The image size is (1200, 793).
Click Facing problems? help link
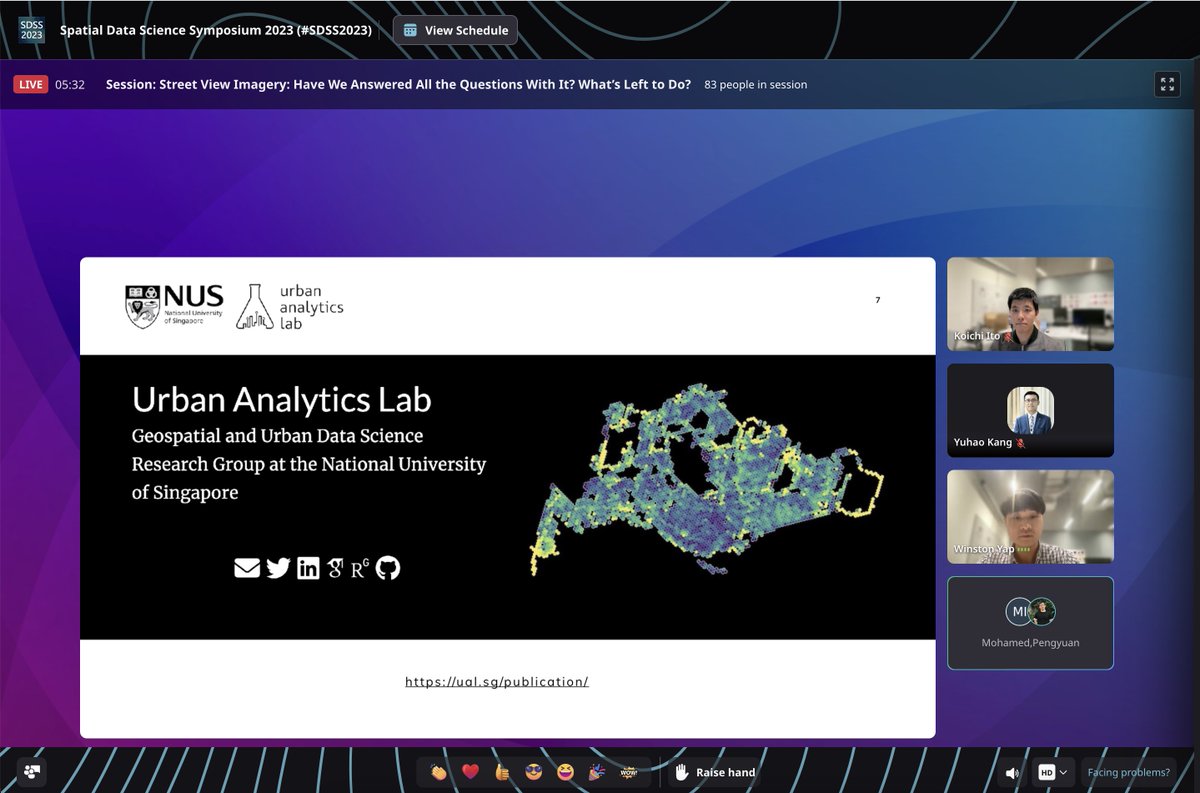[1128, 772]
